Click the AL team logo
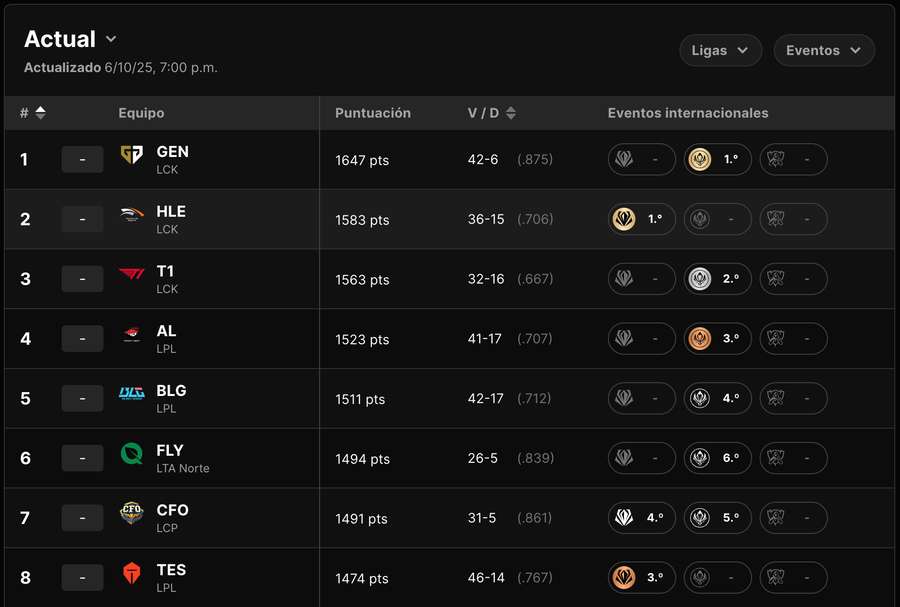This screenshot has height=607, width=900. coord(131,334)
